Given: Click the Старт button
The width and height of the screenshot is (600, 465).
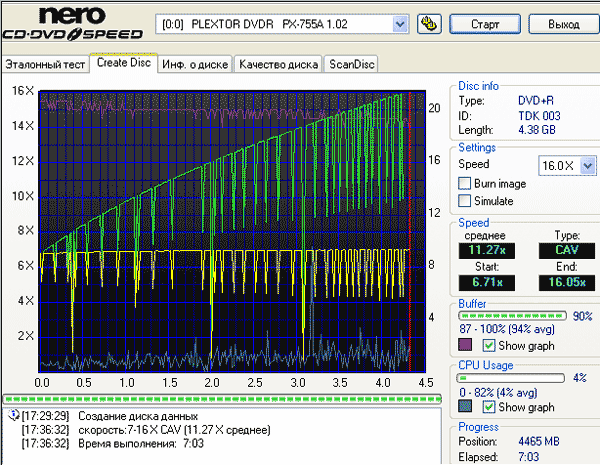Looking at the screenshot, I should [x=485, y=24].
